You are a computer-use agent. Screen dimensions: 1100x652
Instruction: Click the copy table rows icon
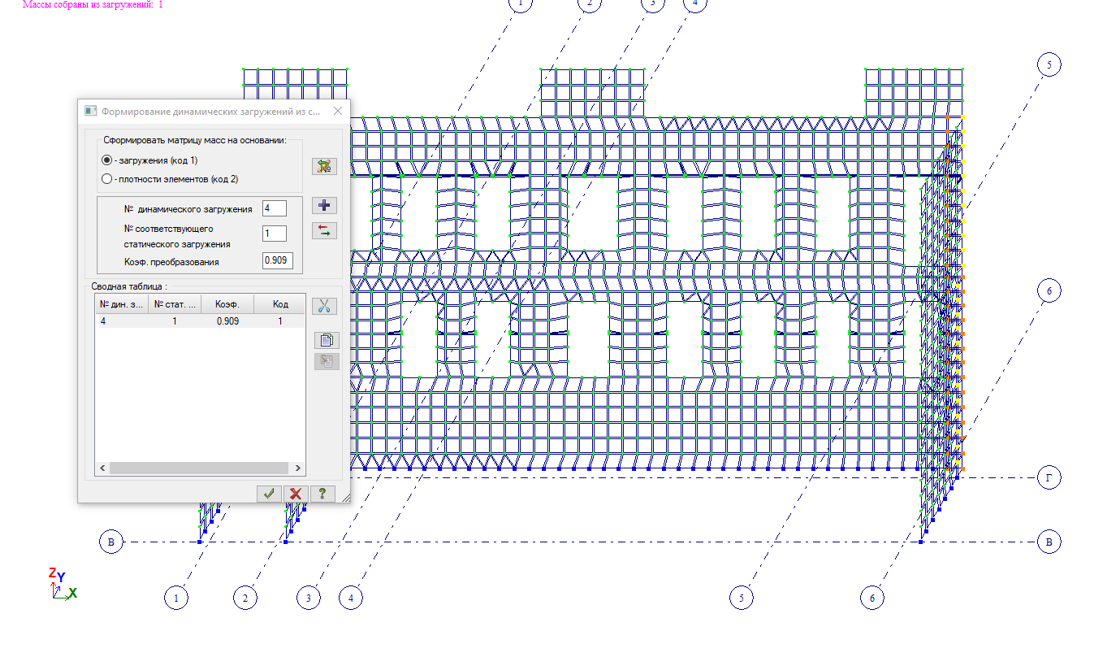click(x=326, y=340)
